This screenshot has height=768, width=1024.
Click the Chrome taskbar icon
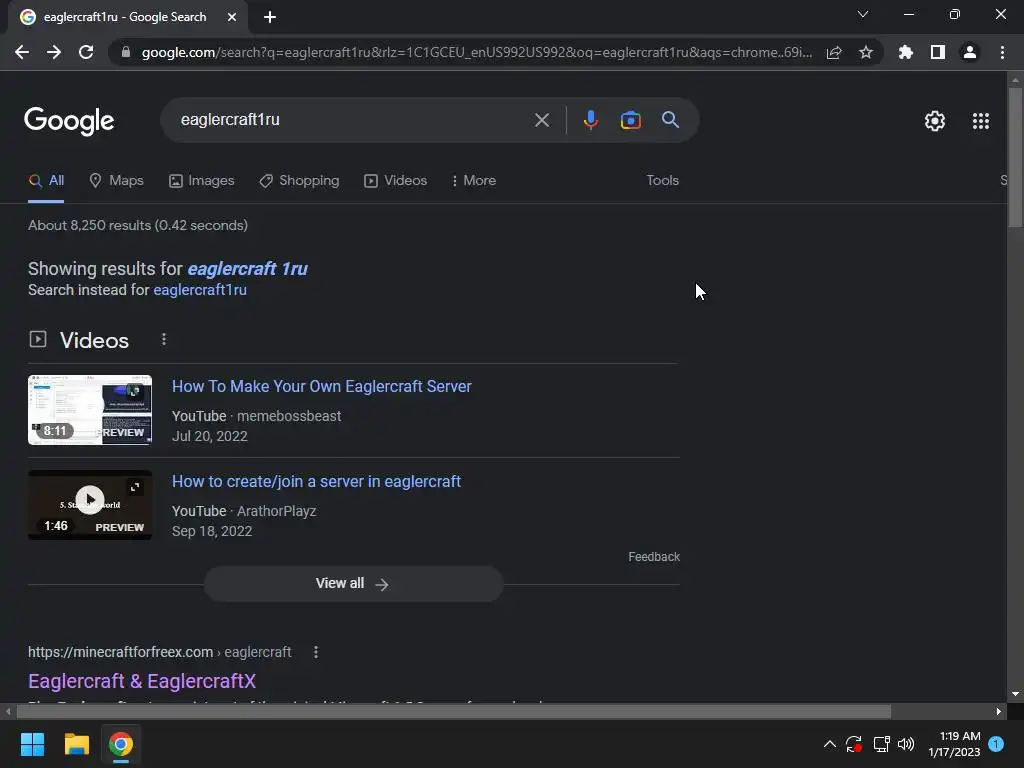[121, 744]
